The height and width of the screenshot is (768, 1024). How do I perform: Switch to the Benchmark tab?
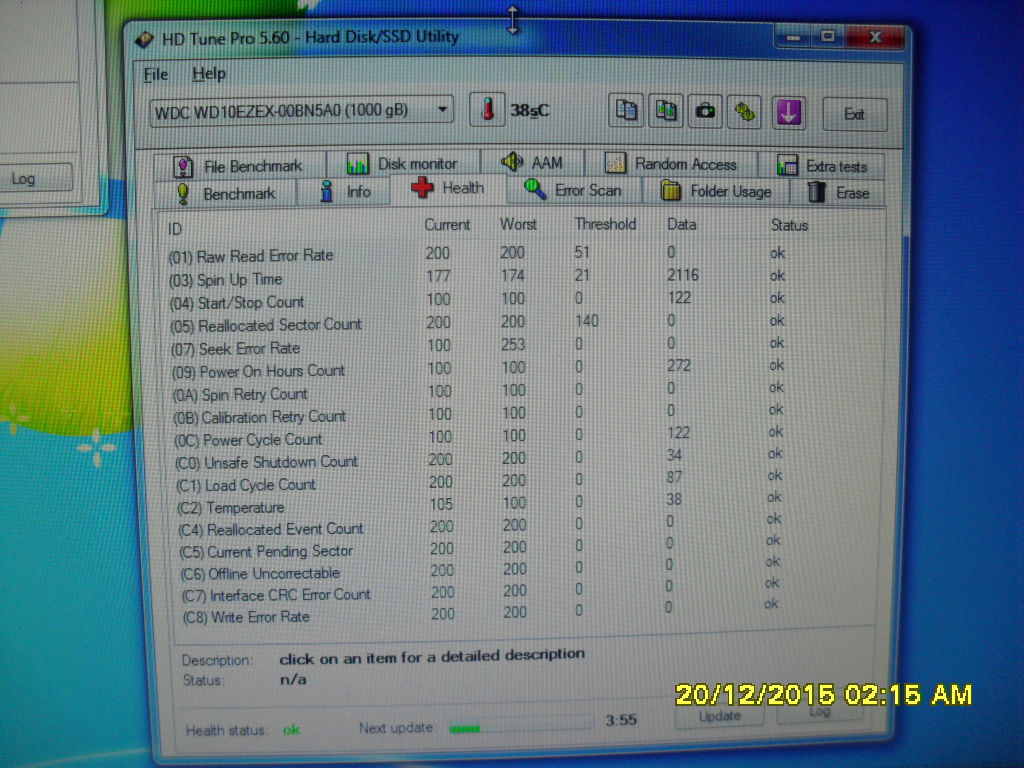coord(225,193)
